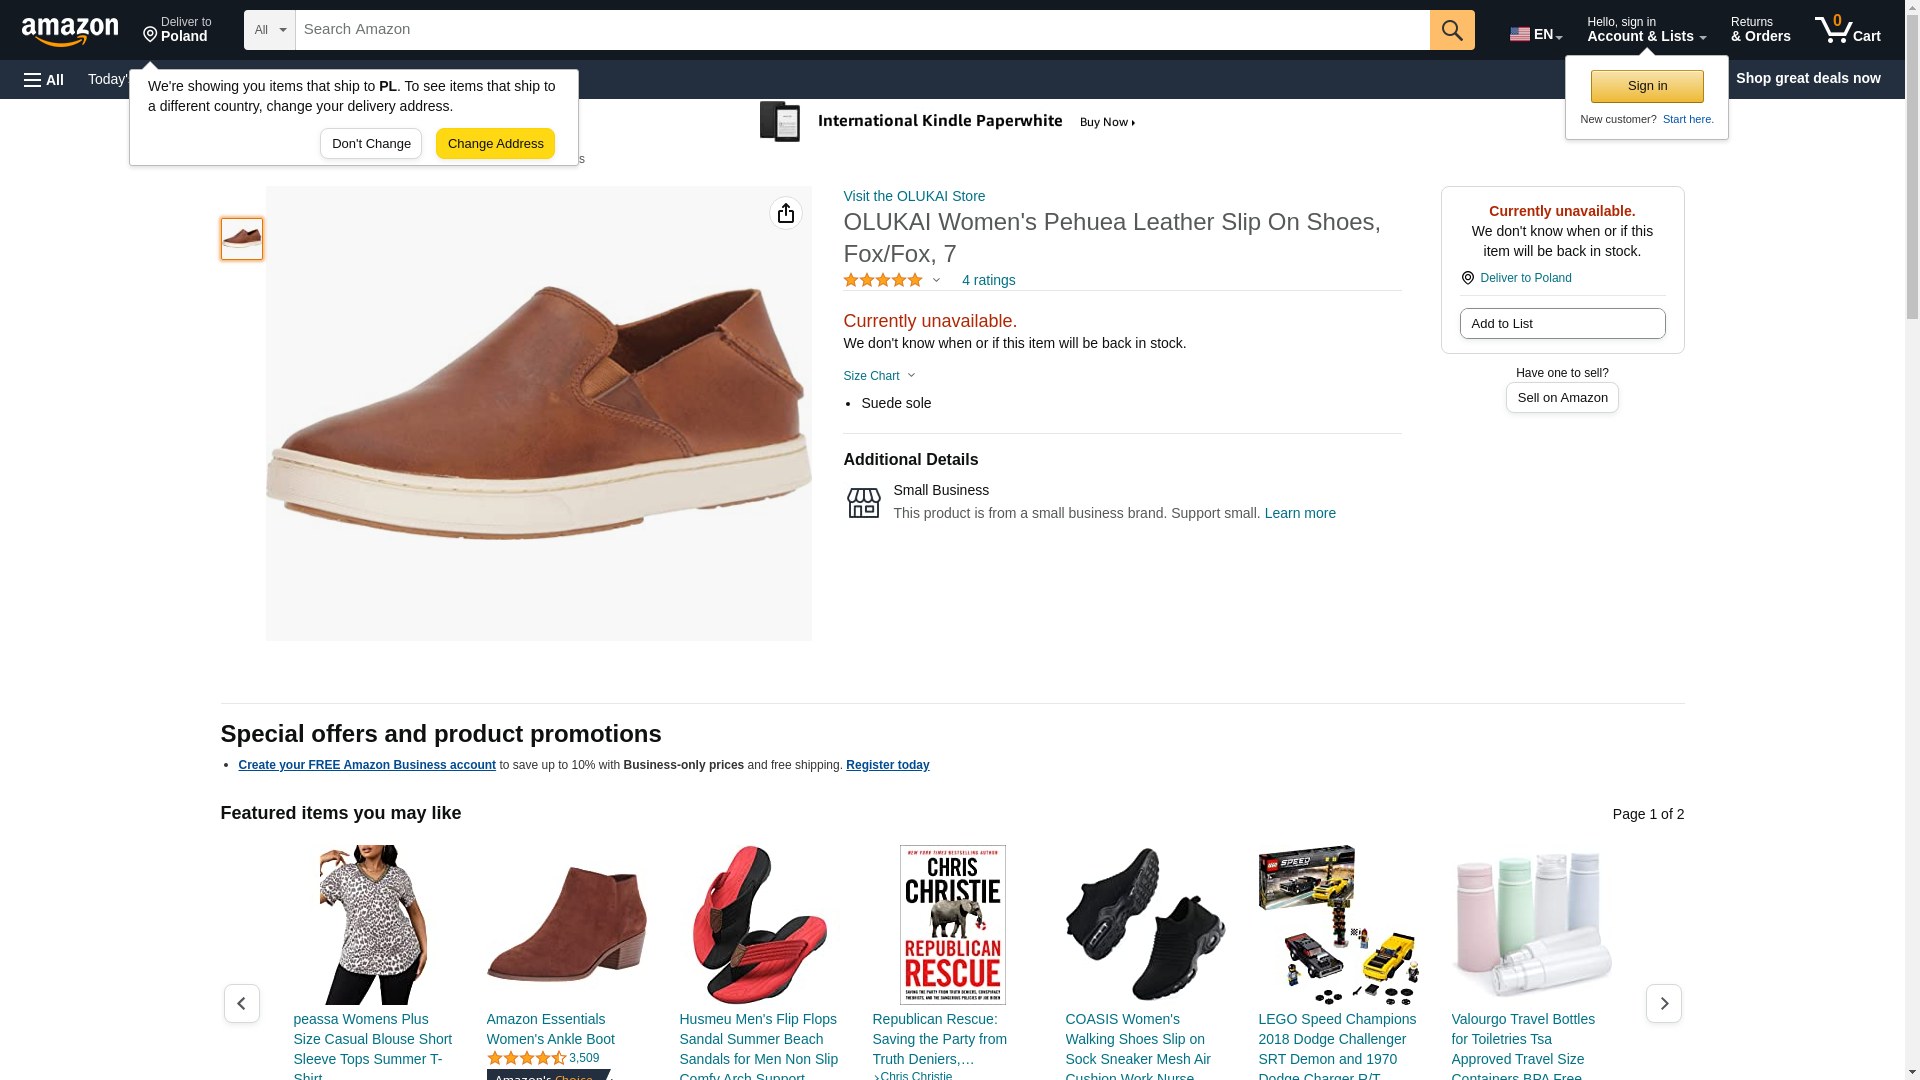Click the Change Address button
This screenshot has height=1080, width=1920.
pyautogui.click(x=495, y=143)
